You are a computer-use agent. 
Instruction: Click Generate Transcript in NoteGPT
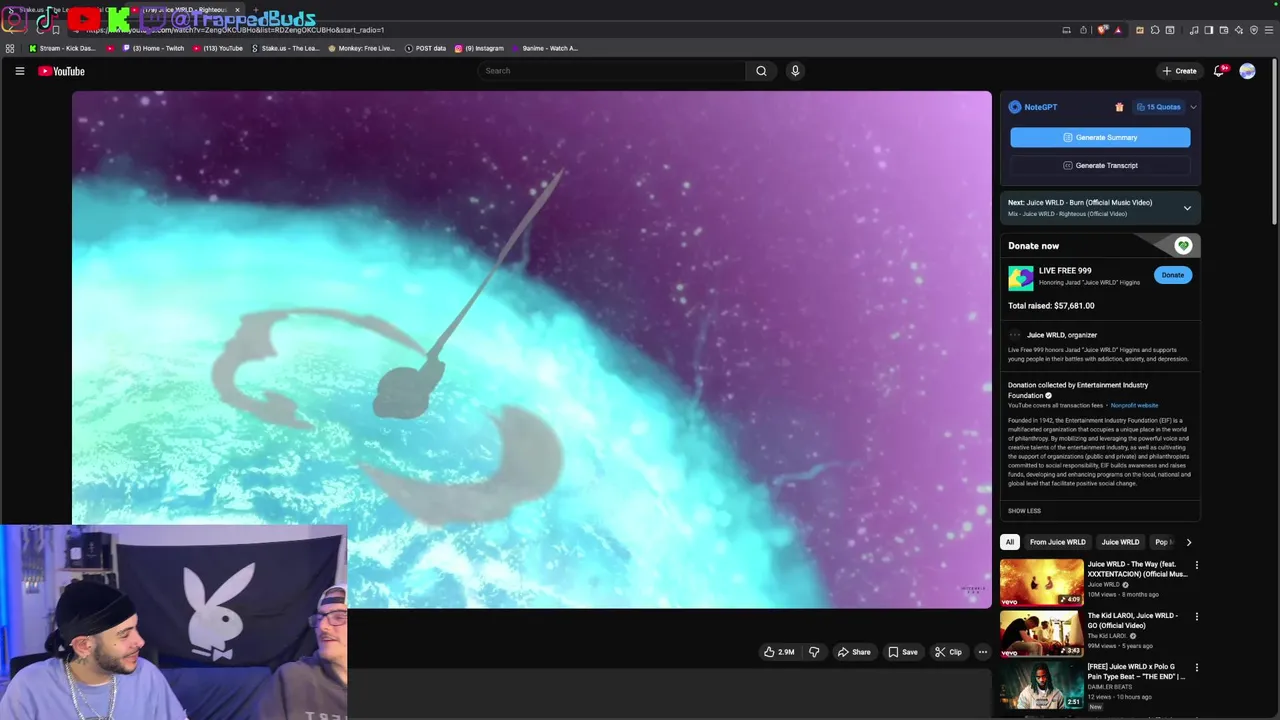(x=1100, y=165)
